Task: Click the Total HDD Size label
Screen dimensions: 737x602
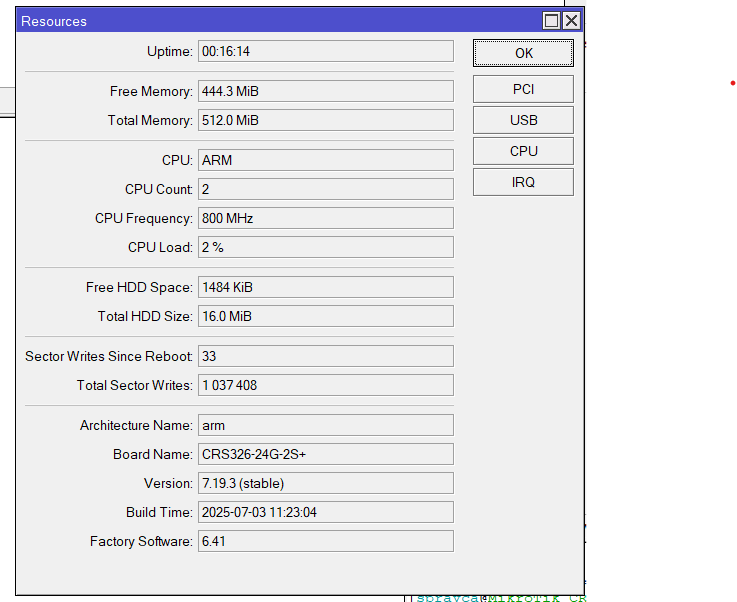Action: pos(145,316)
